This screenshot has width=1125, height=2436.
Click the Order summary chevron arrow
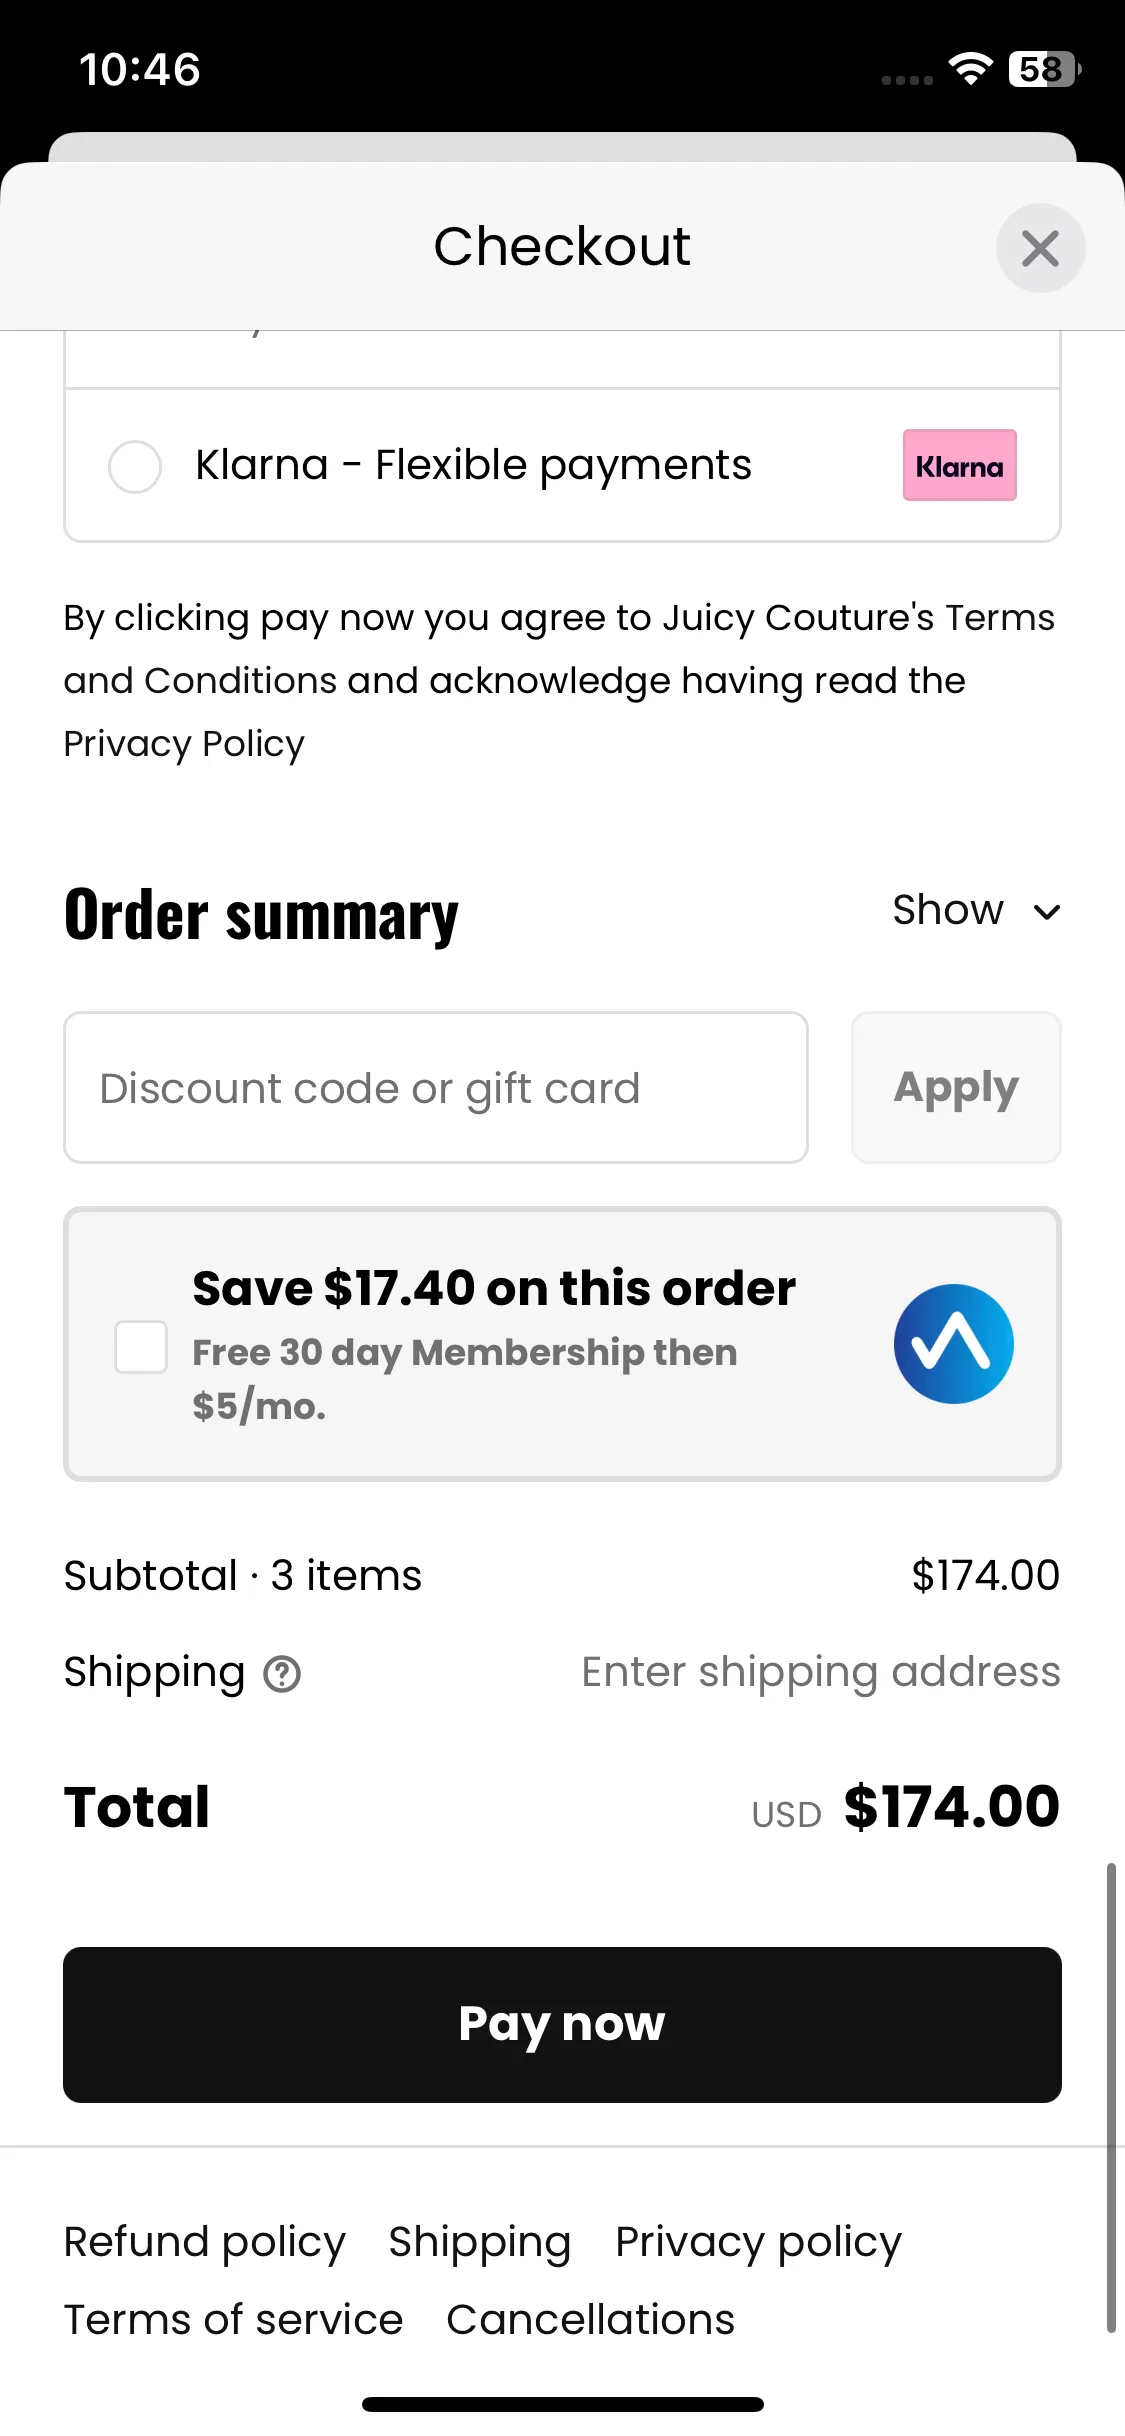(1046, 911)
